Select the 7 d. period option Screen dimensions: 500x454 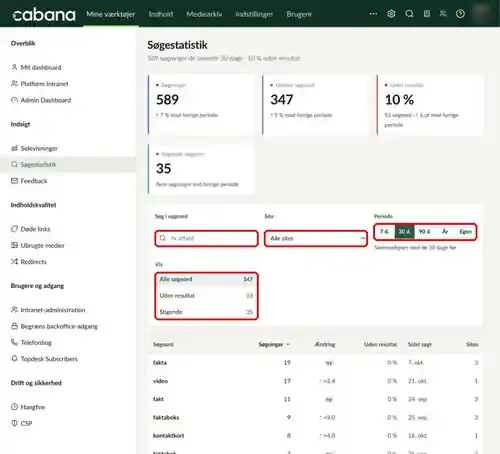385,232
